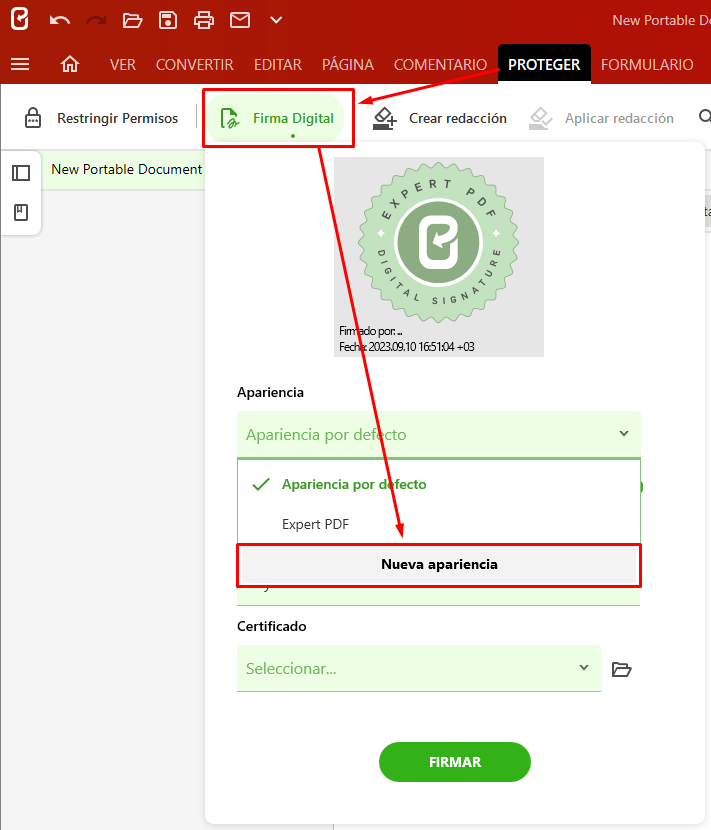Screen dimensions: 711x830
Task: Click the FIRMAR button
Action: click(x=455, y=762)
